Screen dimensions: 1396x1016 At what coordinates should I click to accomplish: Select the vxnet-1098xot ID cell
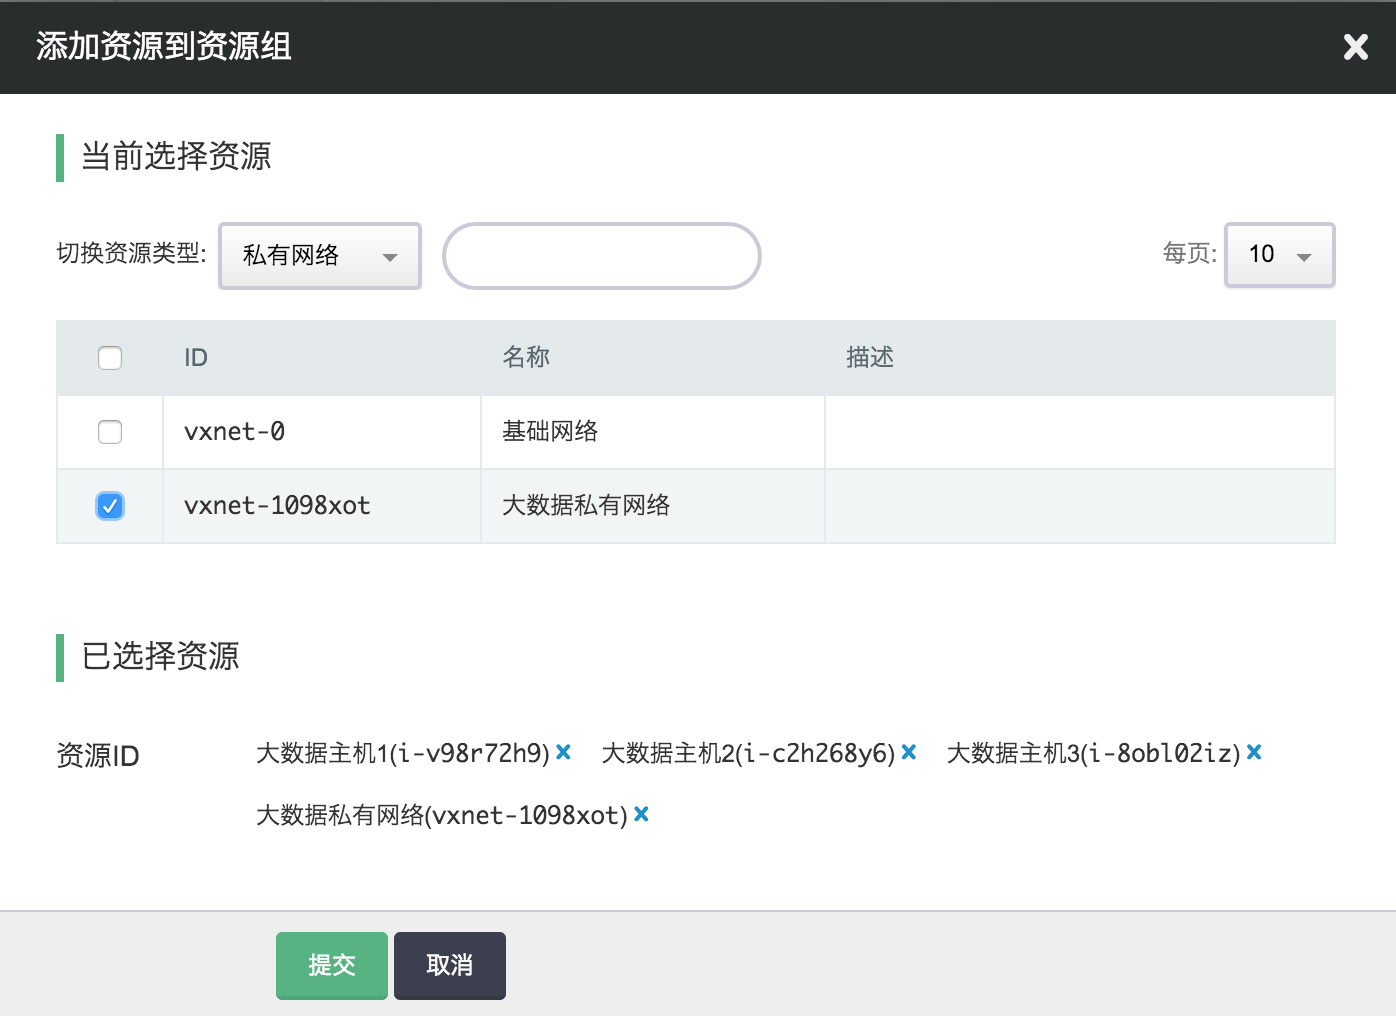coord(277,506)
